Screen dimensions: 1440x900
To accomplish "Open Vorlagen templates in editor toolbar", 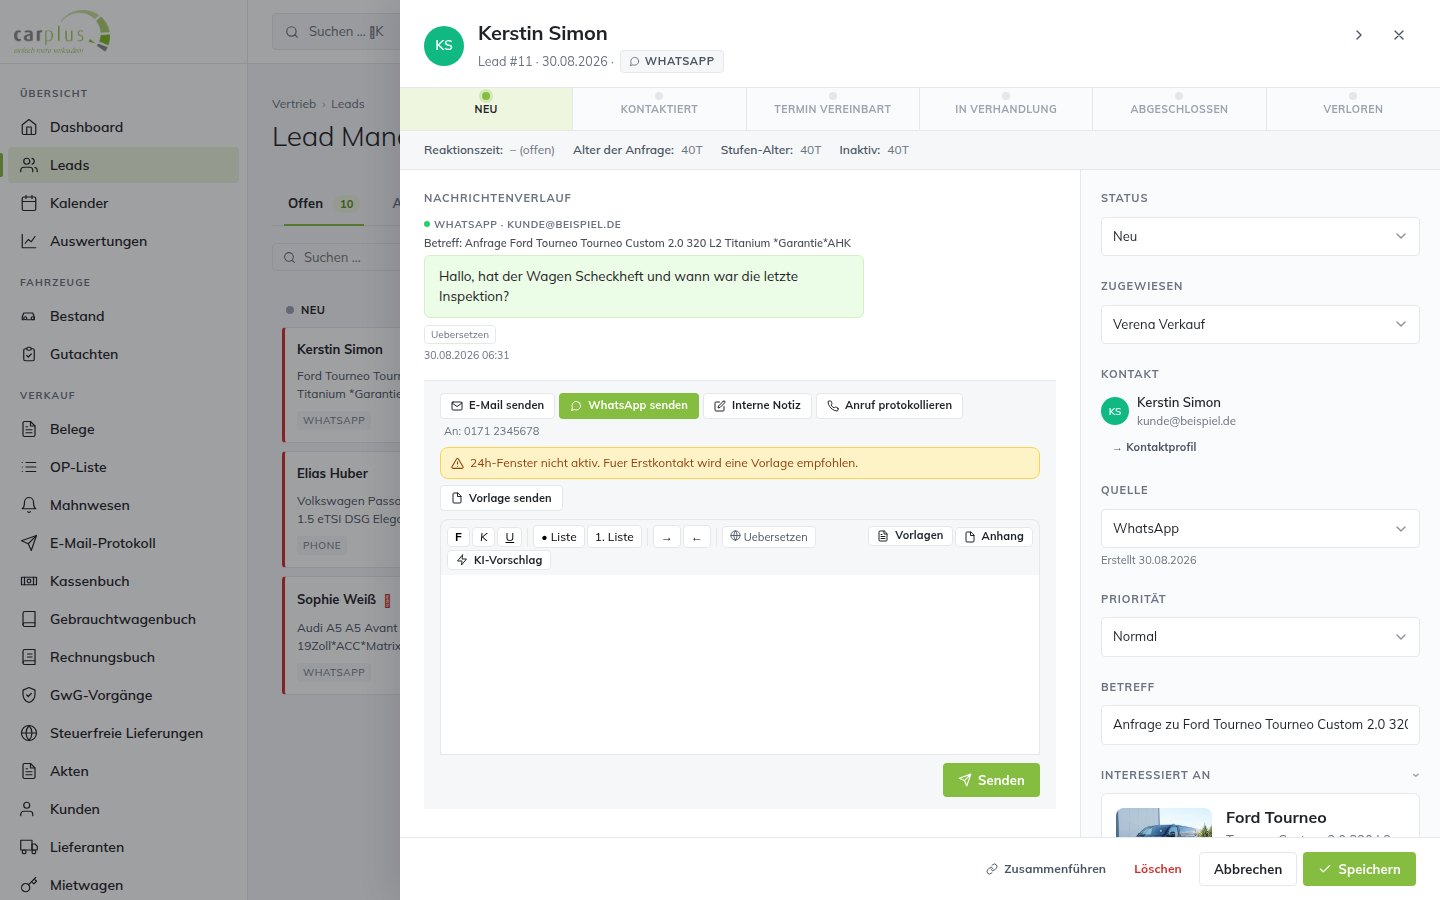I will [910, 536].
